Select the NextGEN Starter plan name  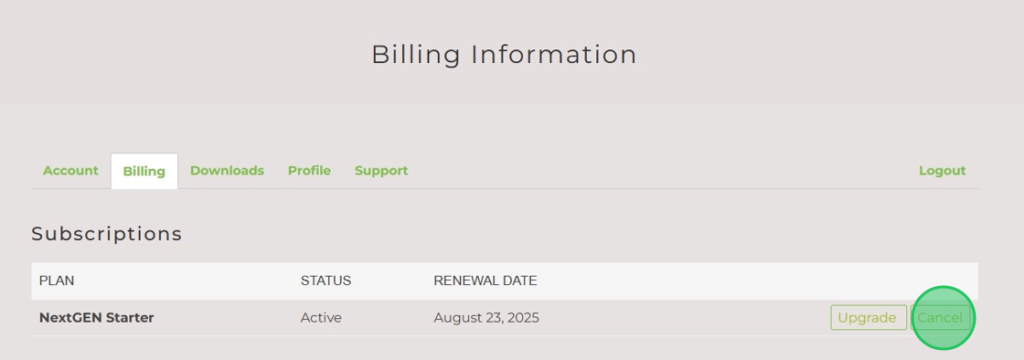click(97, 318)
